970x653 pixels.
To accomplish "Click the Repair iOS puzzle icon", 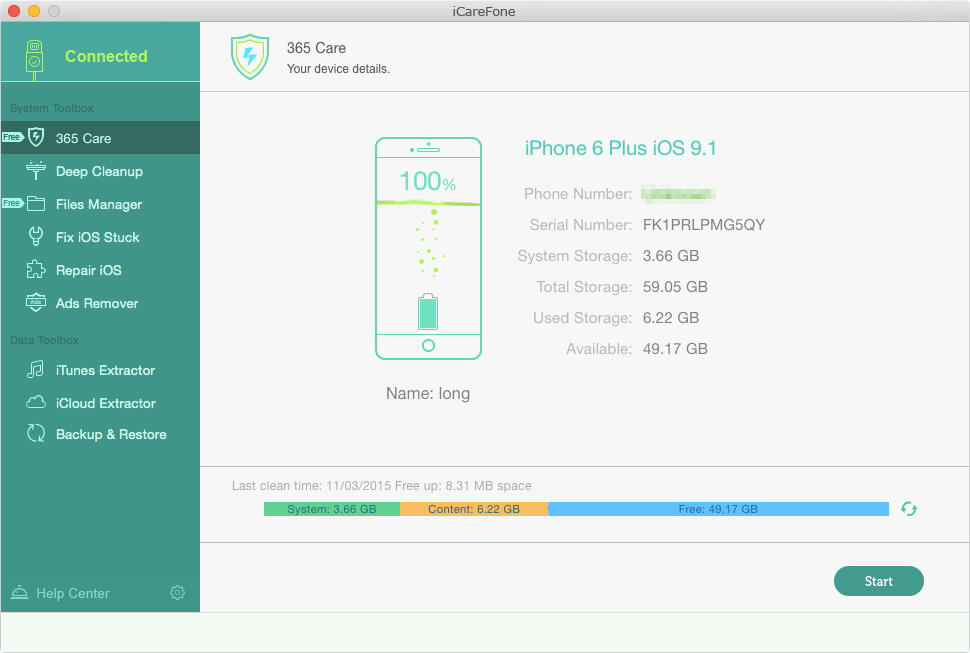I will click(x=36, y=269).
